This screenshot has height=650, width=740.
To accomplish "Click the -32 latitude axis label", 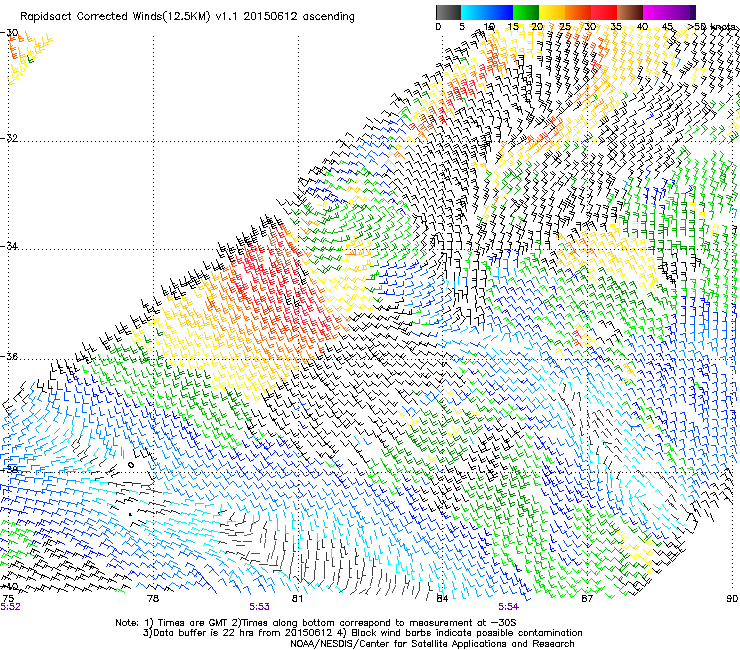I will [x=9, y=138].
